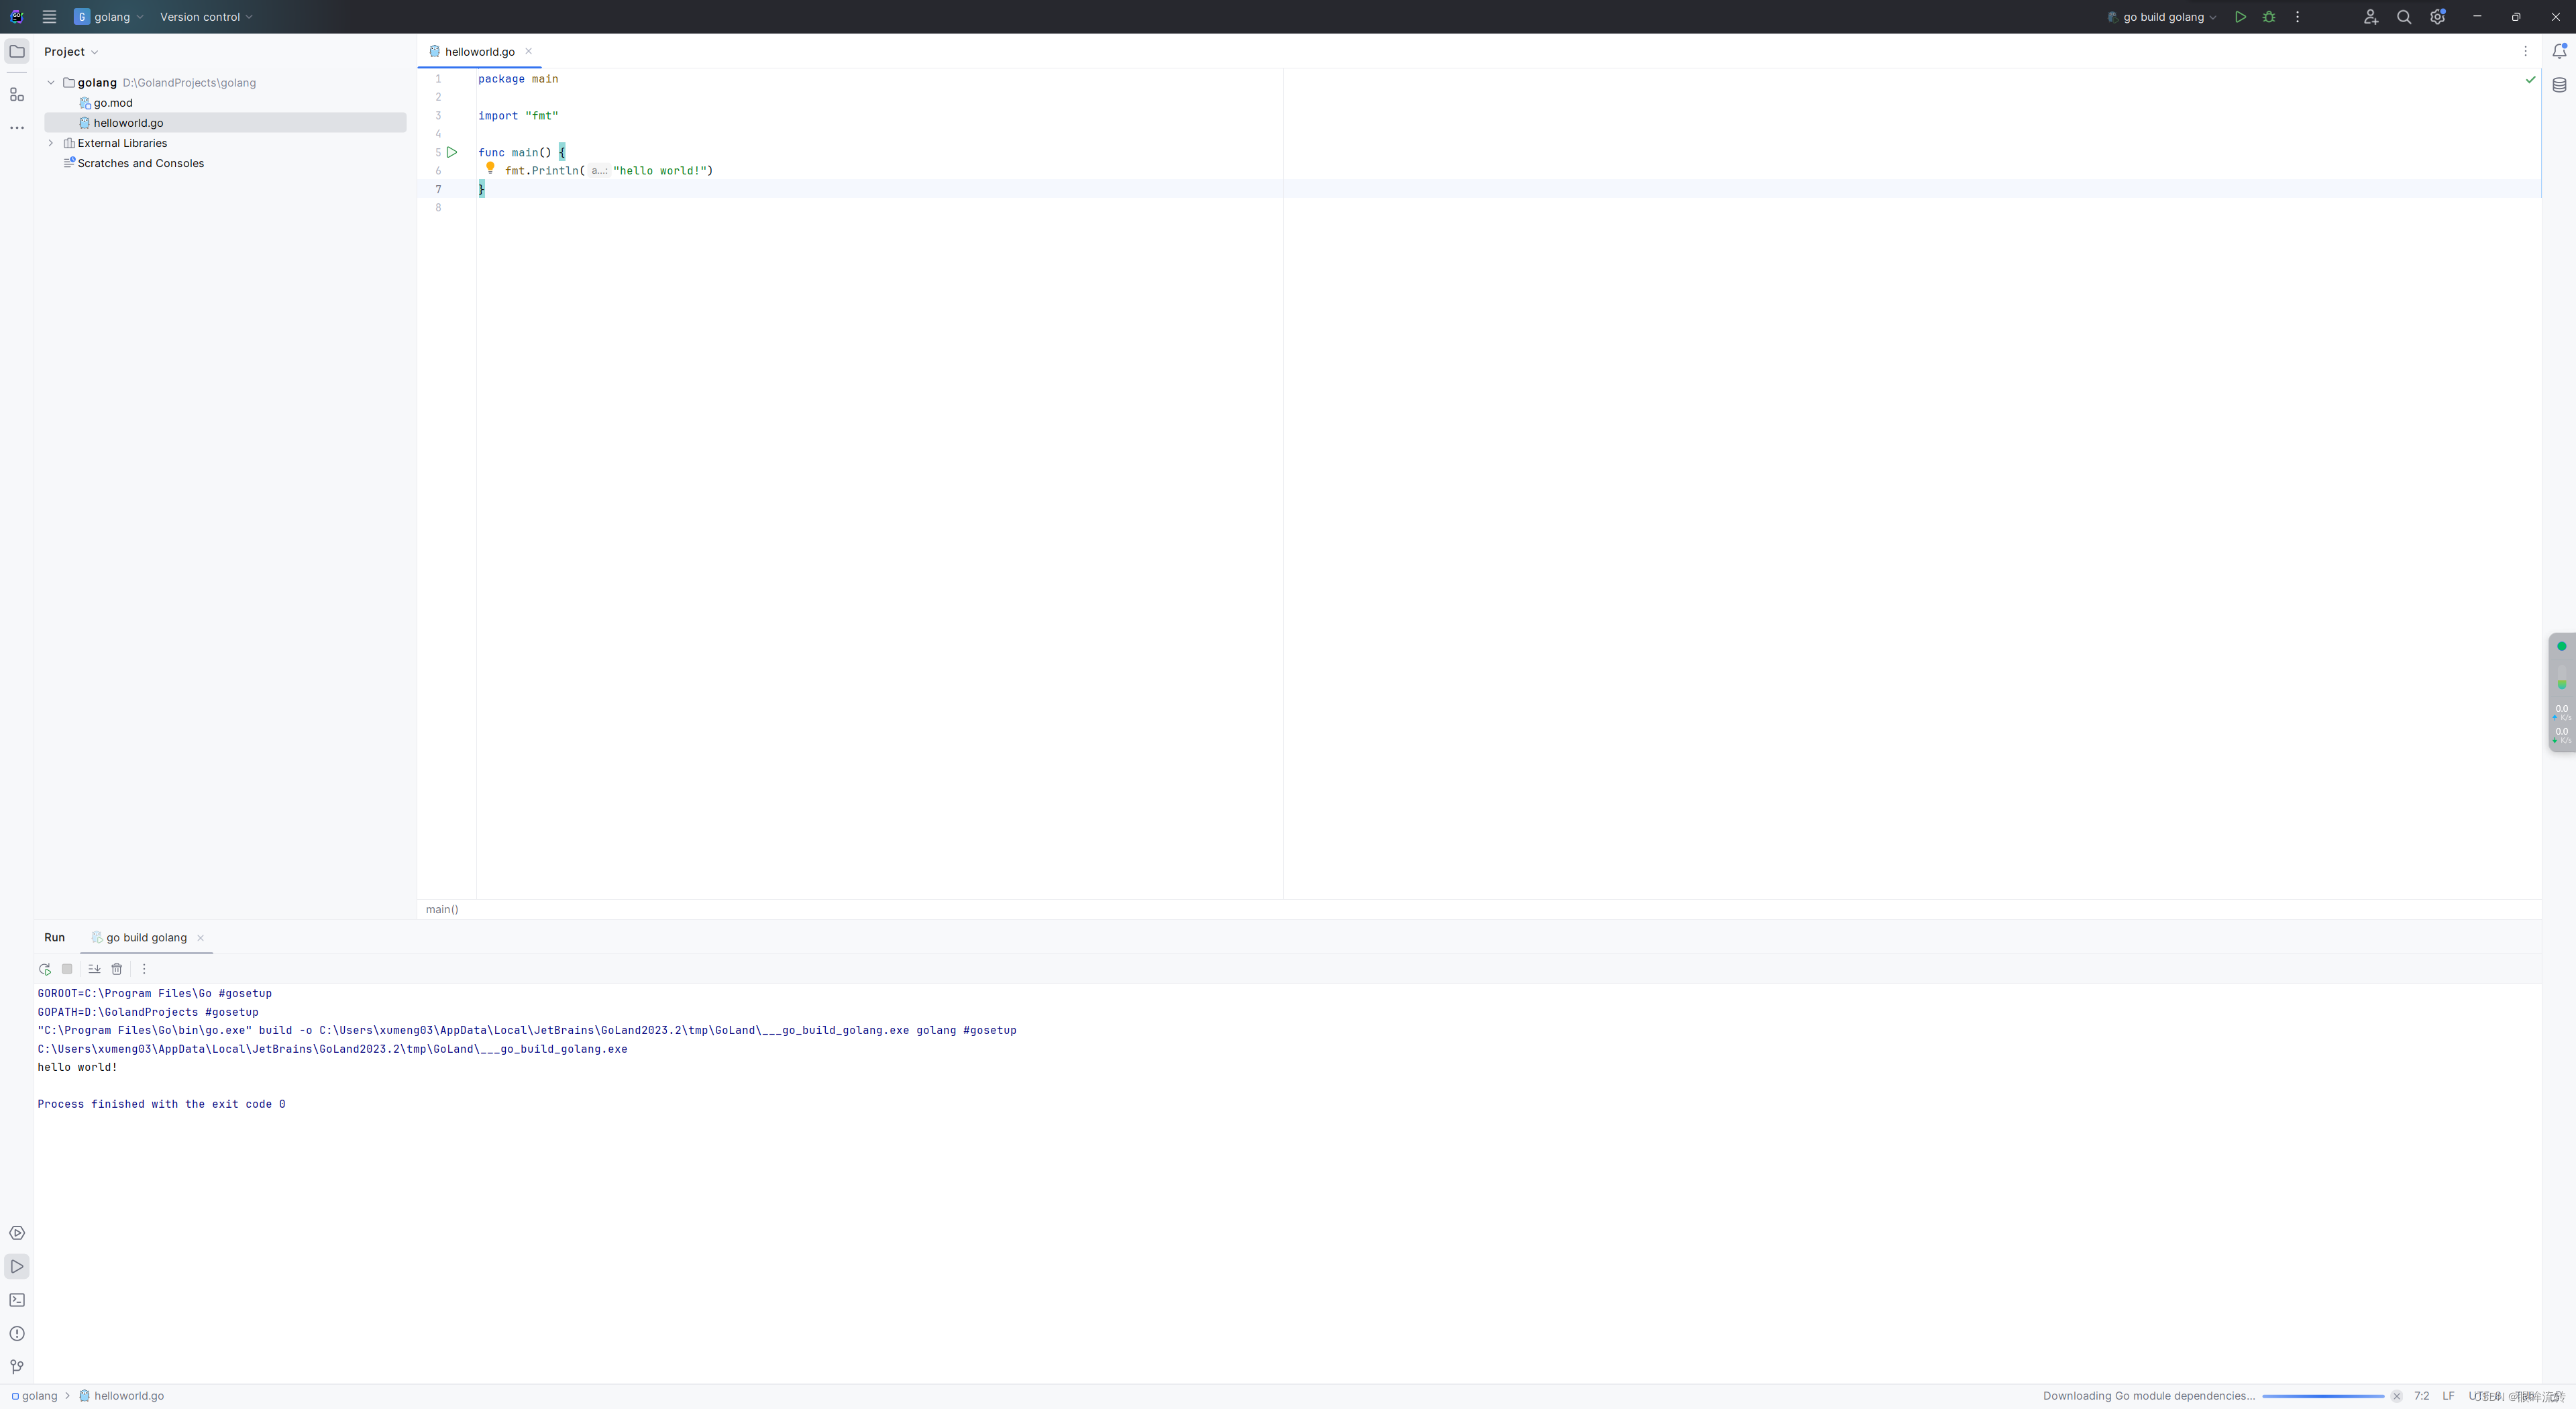Click the go build golang run configuration
Screen dimensions: 2576x1409
(2159, 15)
